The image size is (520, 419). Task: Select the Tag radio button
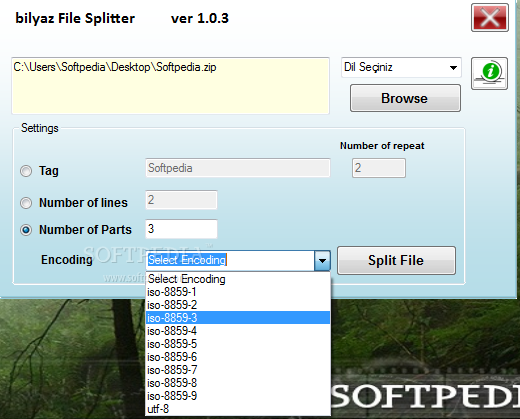click(x=26, y=171)
